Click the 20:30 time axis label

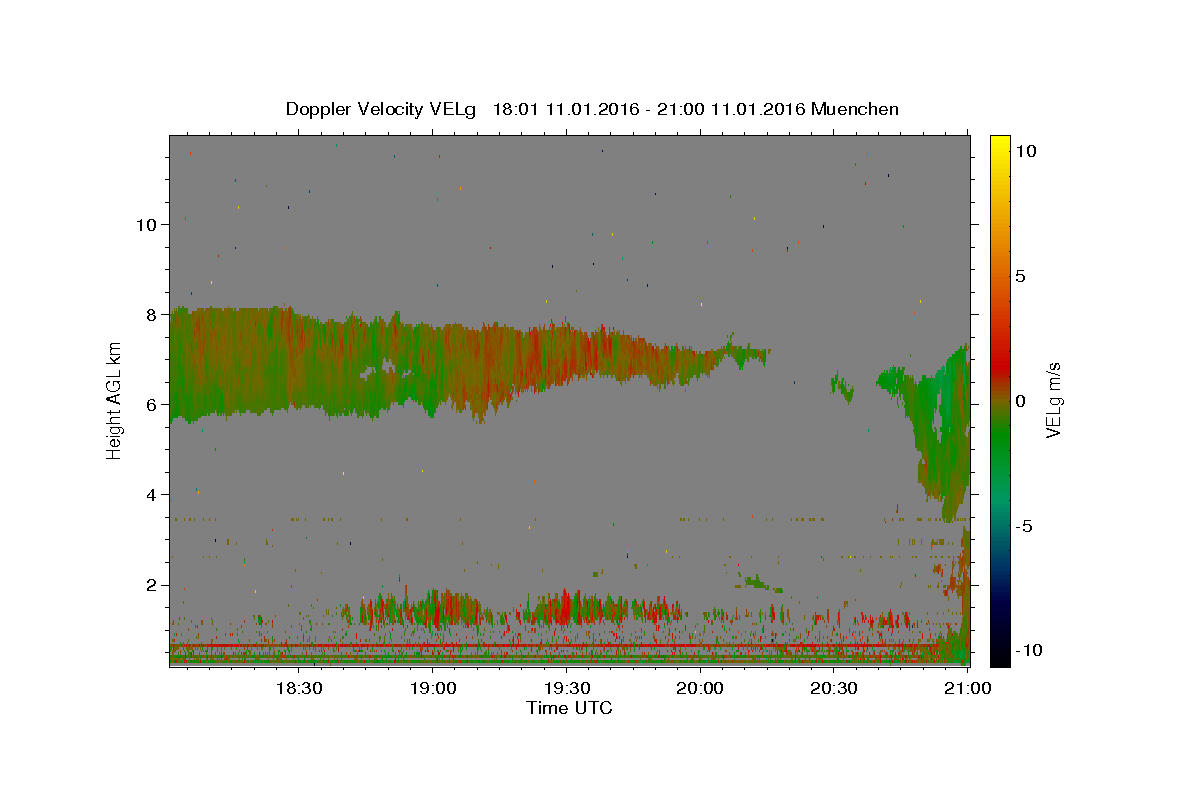[834, 688]
